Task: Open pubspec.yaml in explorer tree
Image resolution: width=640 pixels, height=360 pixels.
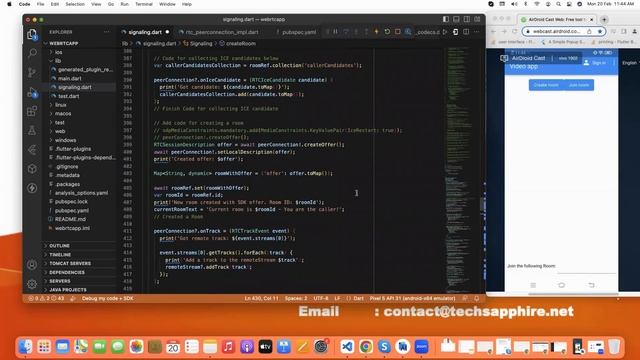Action: (x=72, y=211)
